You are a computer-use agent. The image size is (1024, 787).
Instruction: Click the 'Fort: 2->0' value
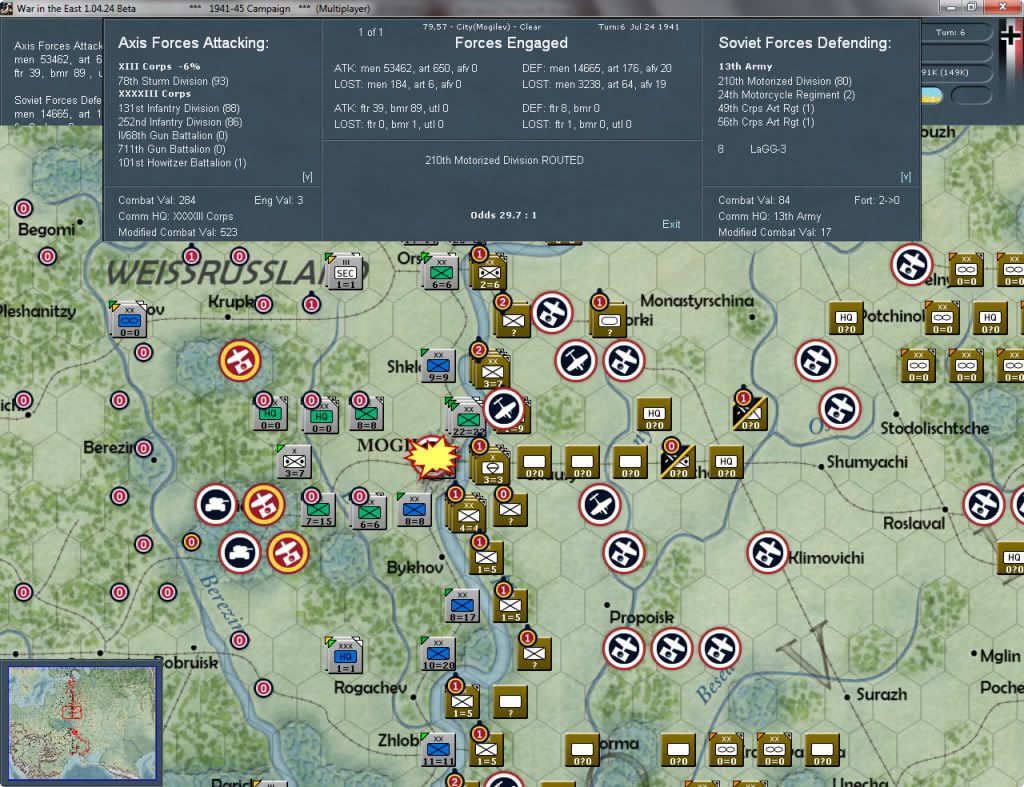click(876, 200)
